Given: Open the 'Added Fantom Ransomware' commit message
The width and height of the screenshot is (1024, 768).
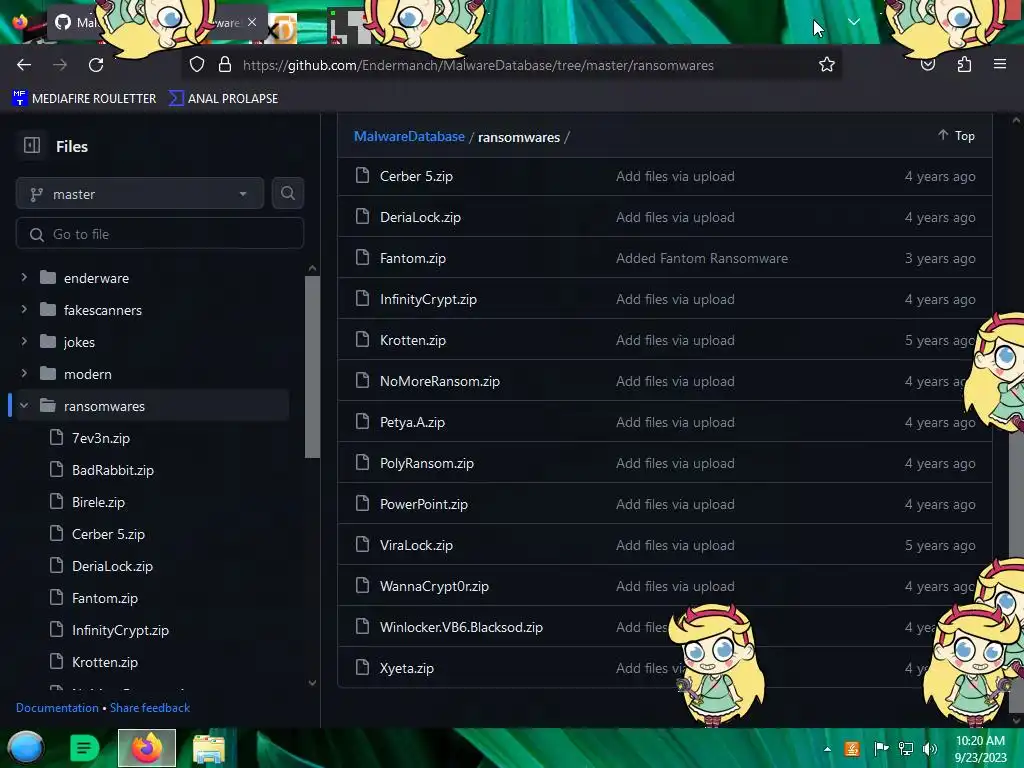Looking at the screenshot, I should (702, 258).
